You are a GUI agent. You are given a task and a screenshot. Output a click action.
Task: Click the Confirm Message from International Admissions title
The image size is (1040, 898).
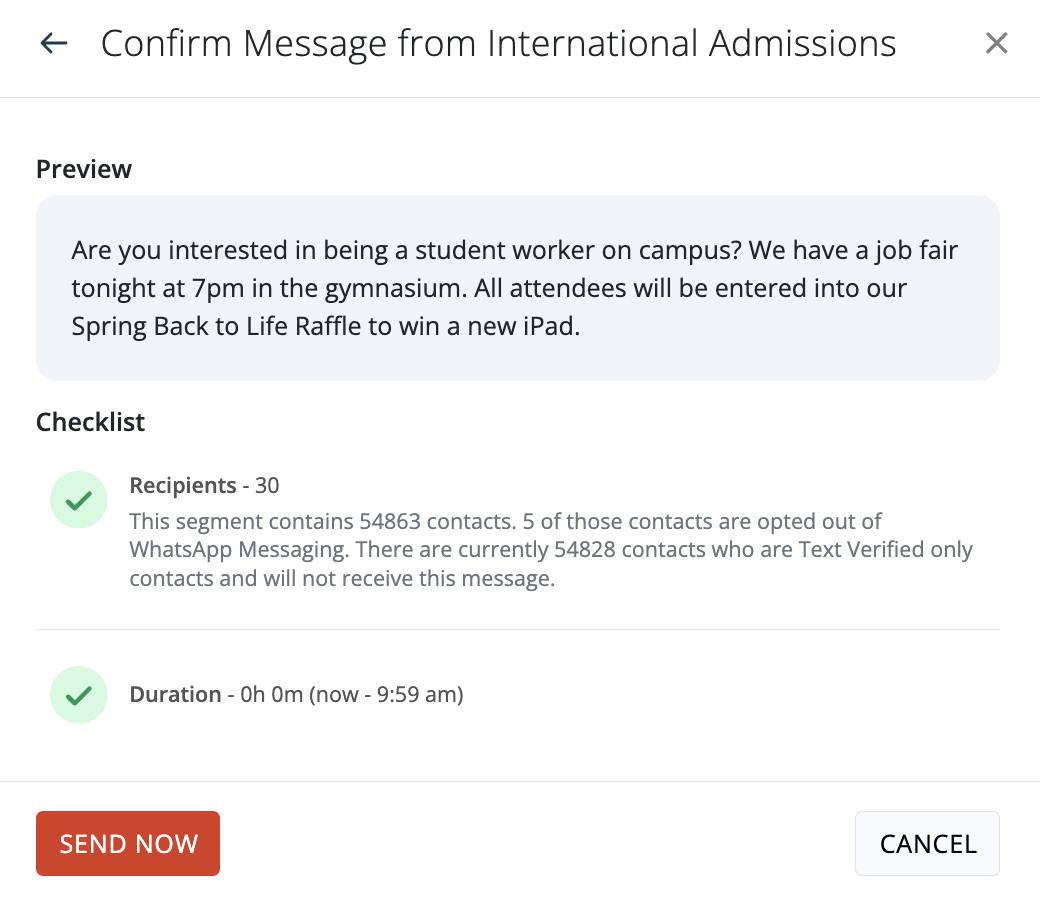pyautogui.click(x=498, y=44)
